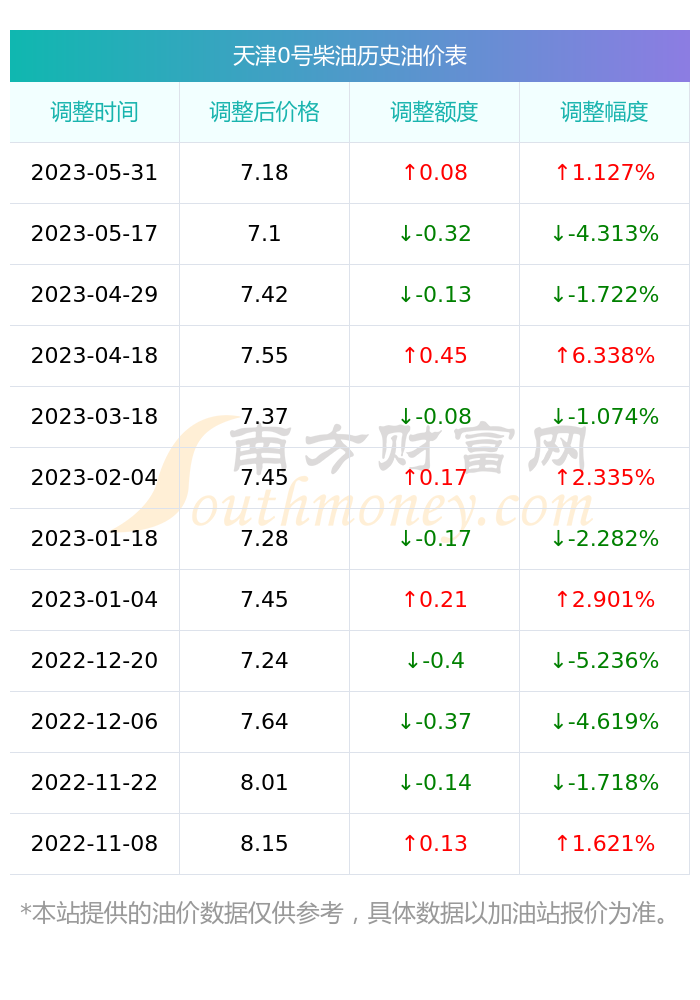This screenshot has height=1000, width=700.
Task: Click the green down arrow value ↓-0.32
Action: (x=435, y=233)
